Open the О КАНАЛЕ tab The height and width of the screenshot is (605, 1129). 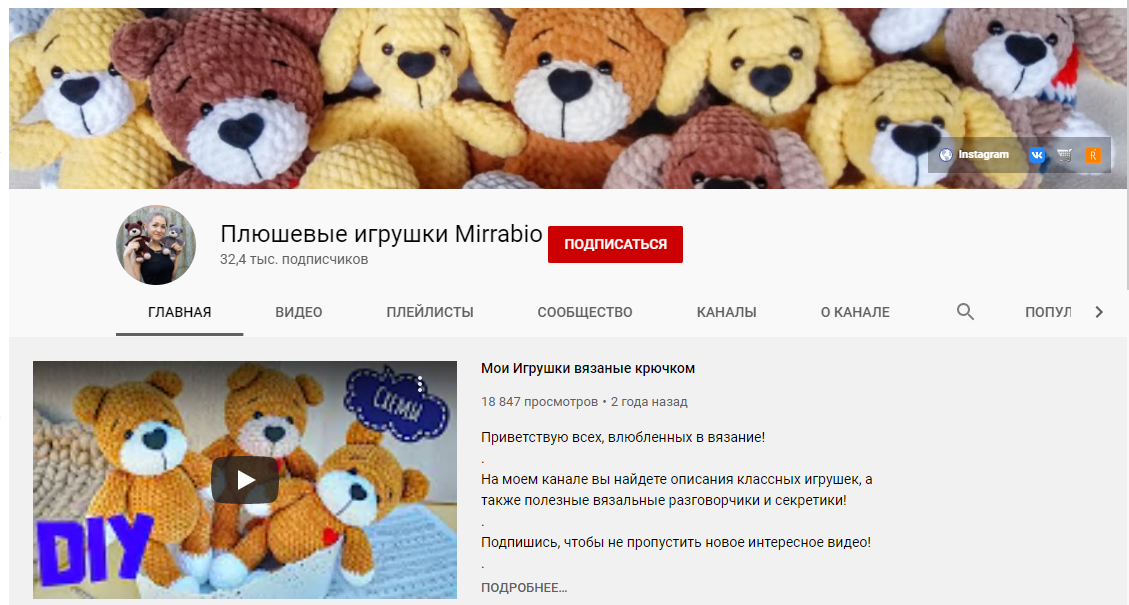tap(855, 312)
